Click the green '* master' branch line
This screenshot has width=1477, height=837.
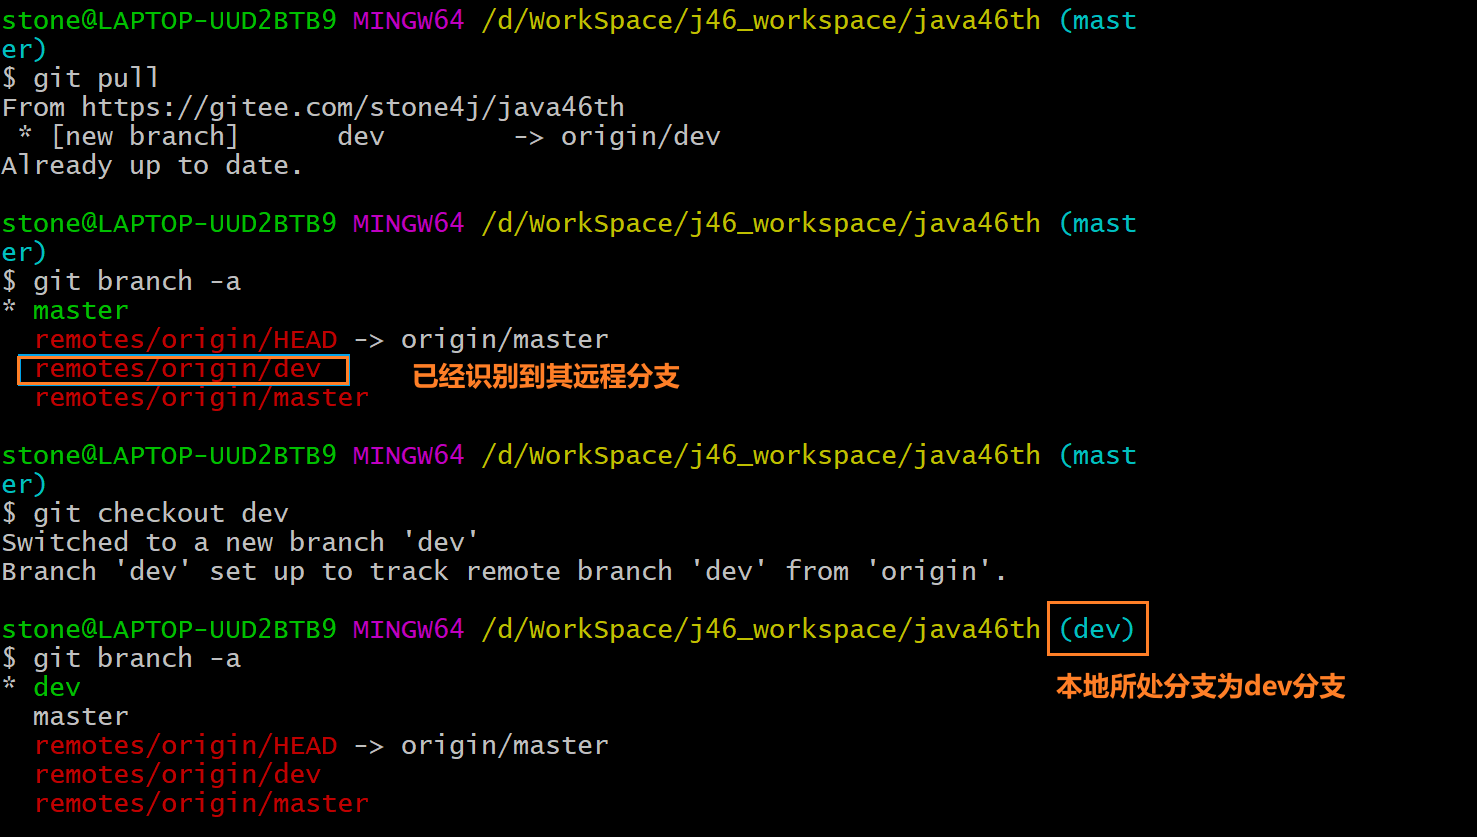[66, 311]
